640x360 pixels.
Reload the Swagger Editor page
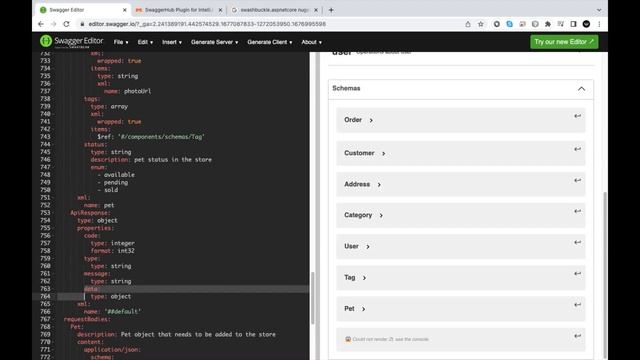click(67, 24)
